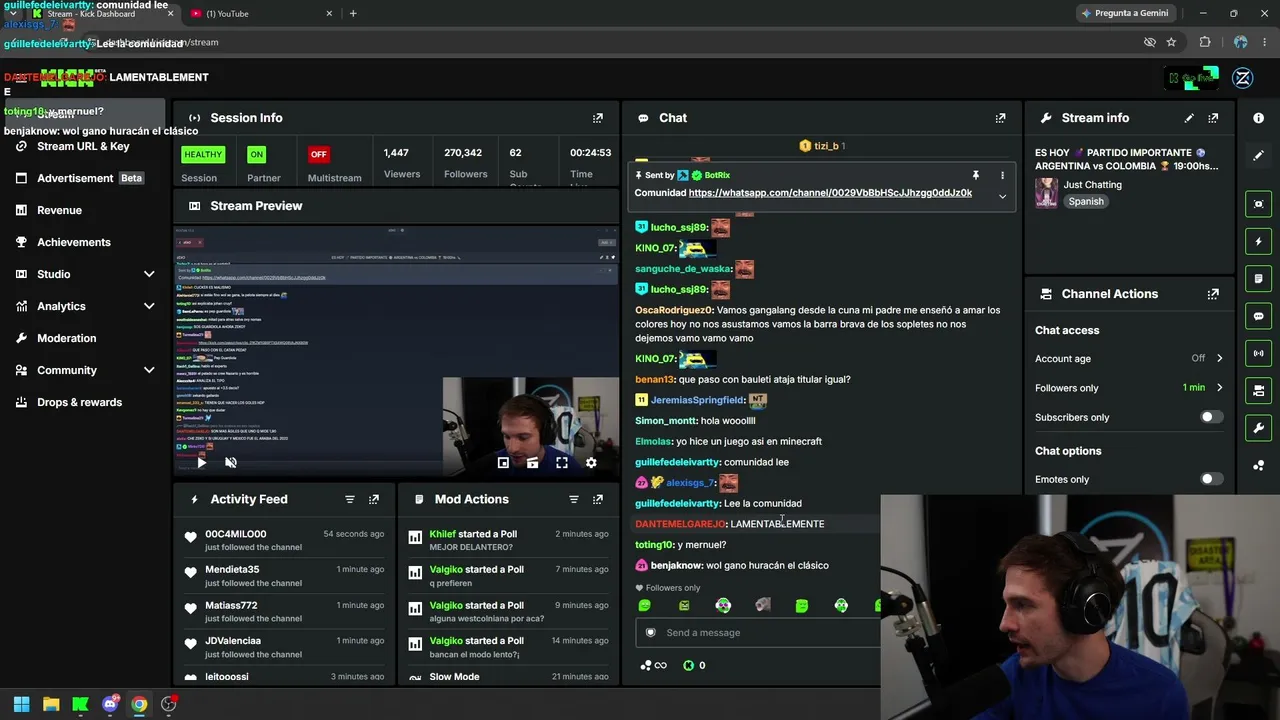
Task: Click Pregunta a Gemini button
Action: tap(1124, 13)
